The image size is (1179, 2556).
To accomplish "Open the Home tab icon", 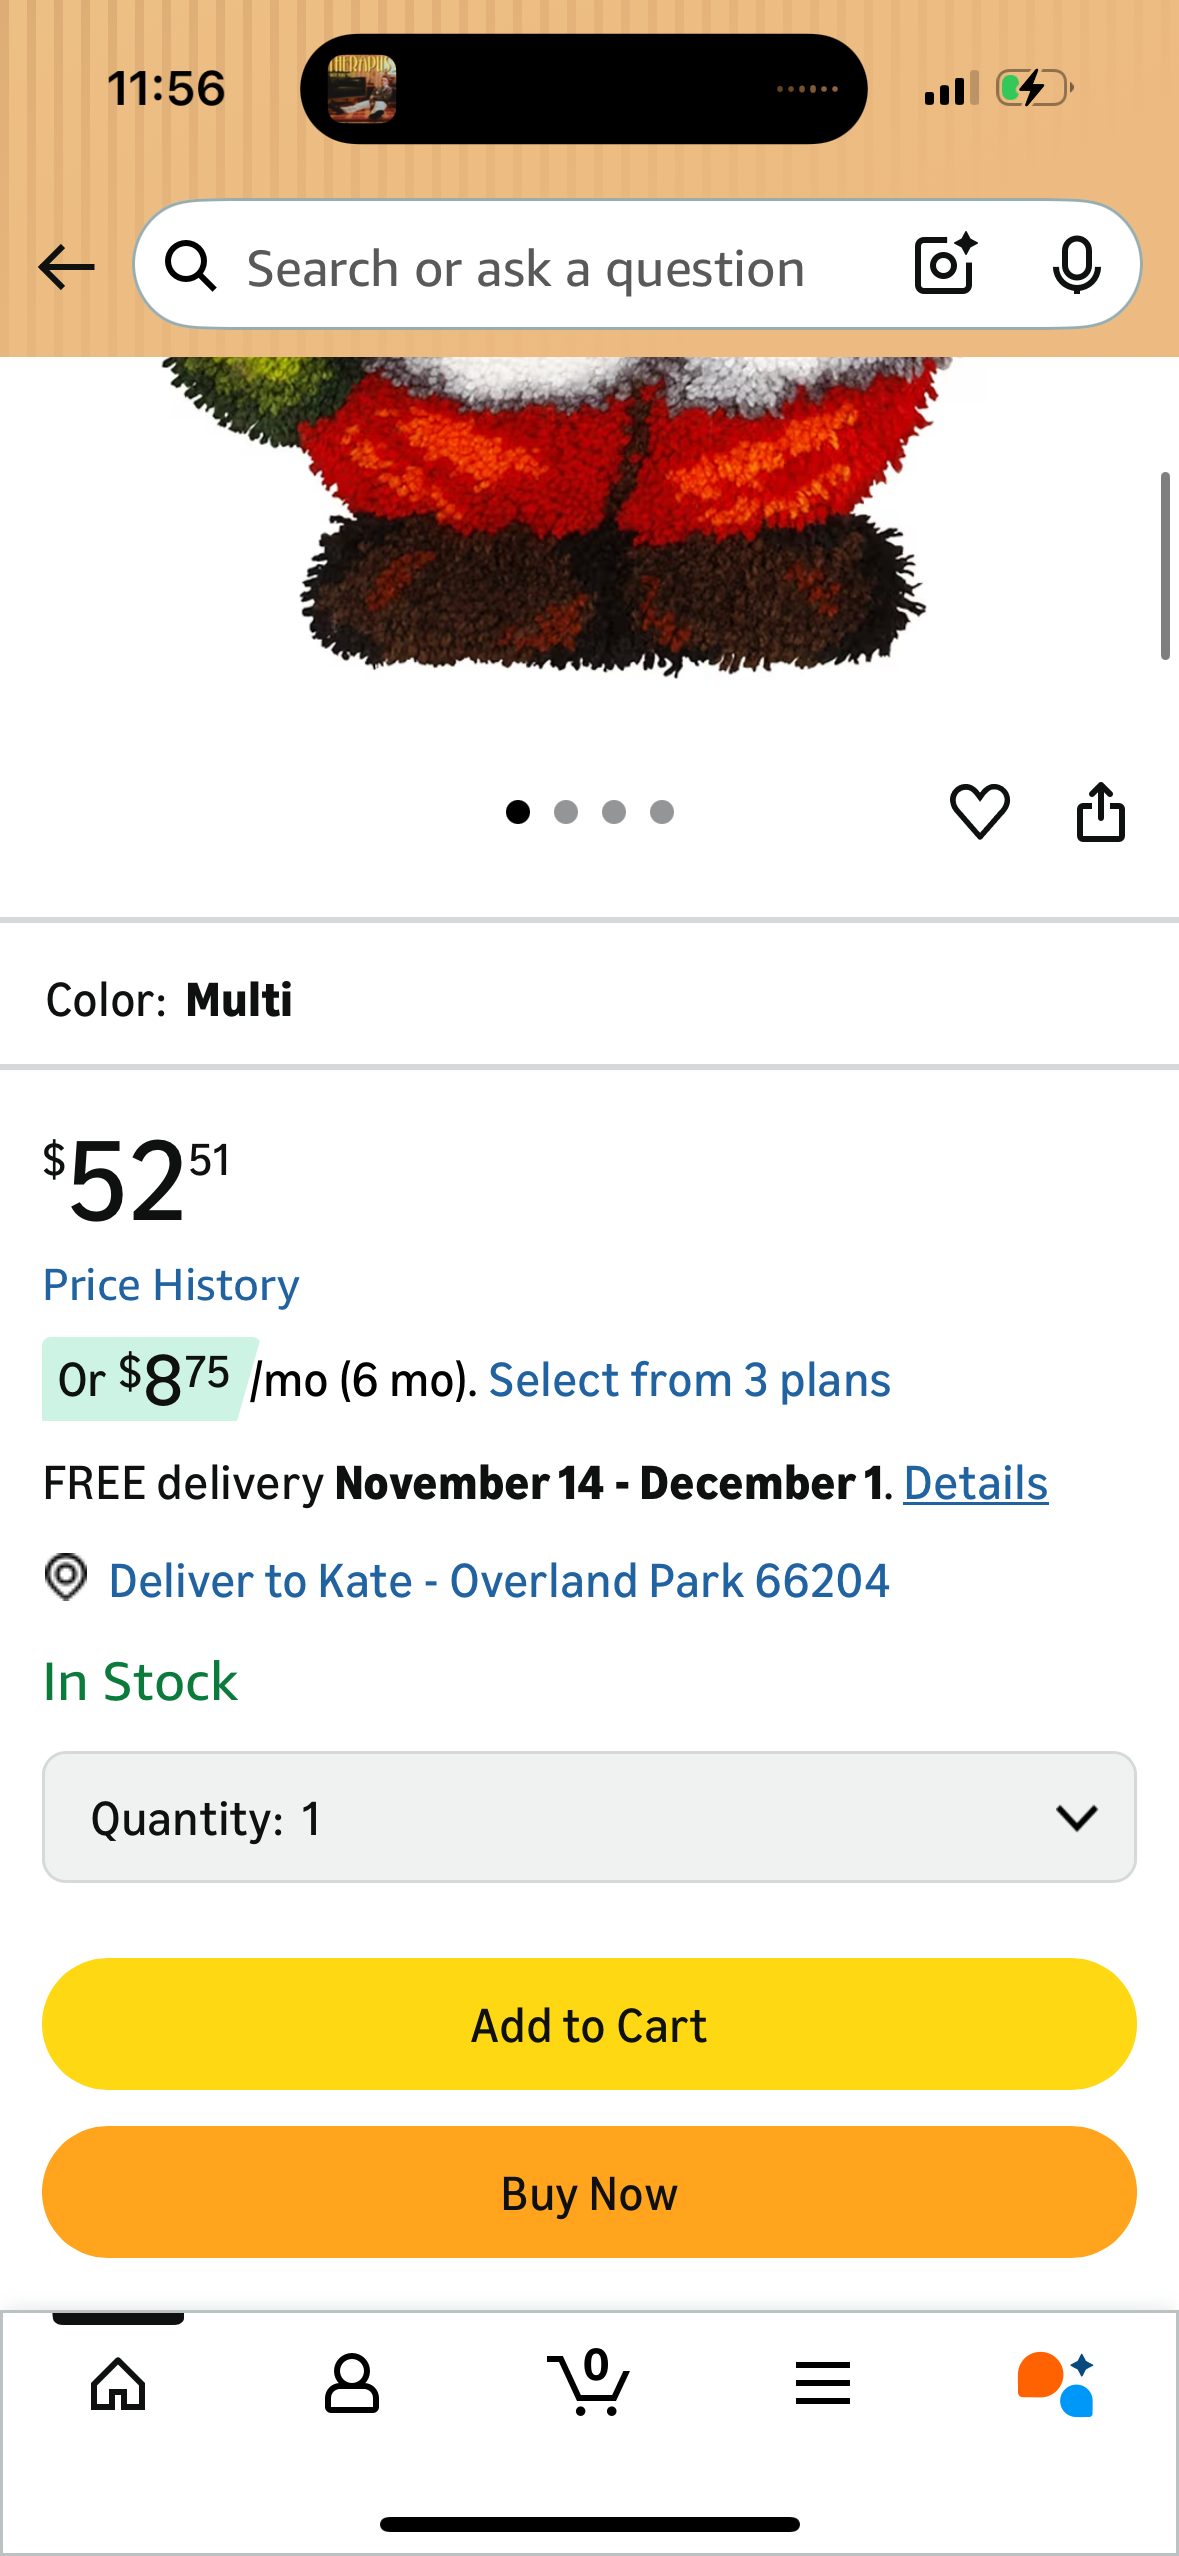I will (118, 2383).
